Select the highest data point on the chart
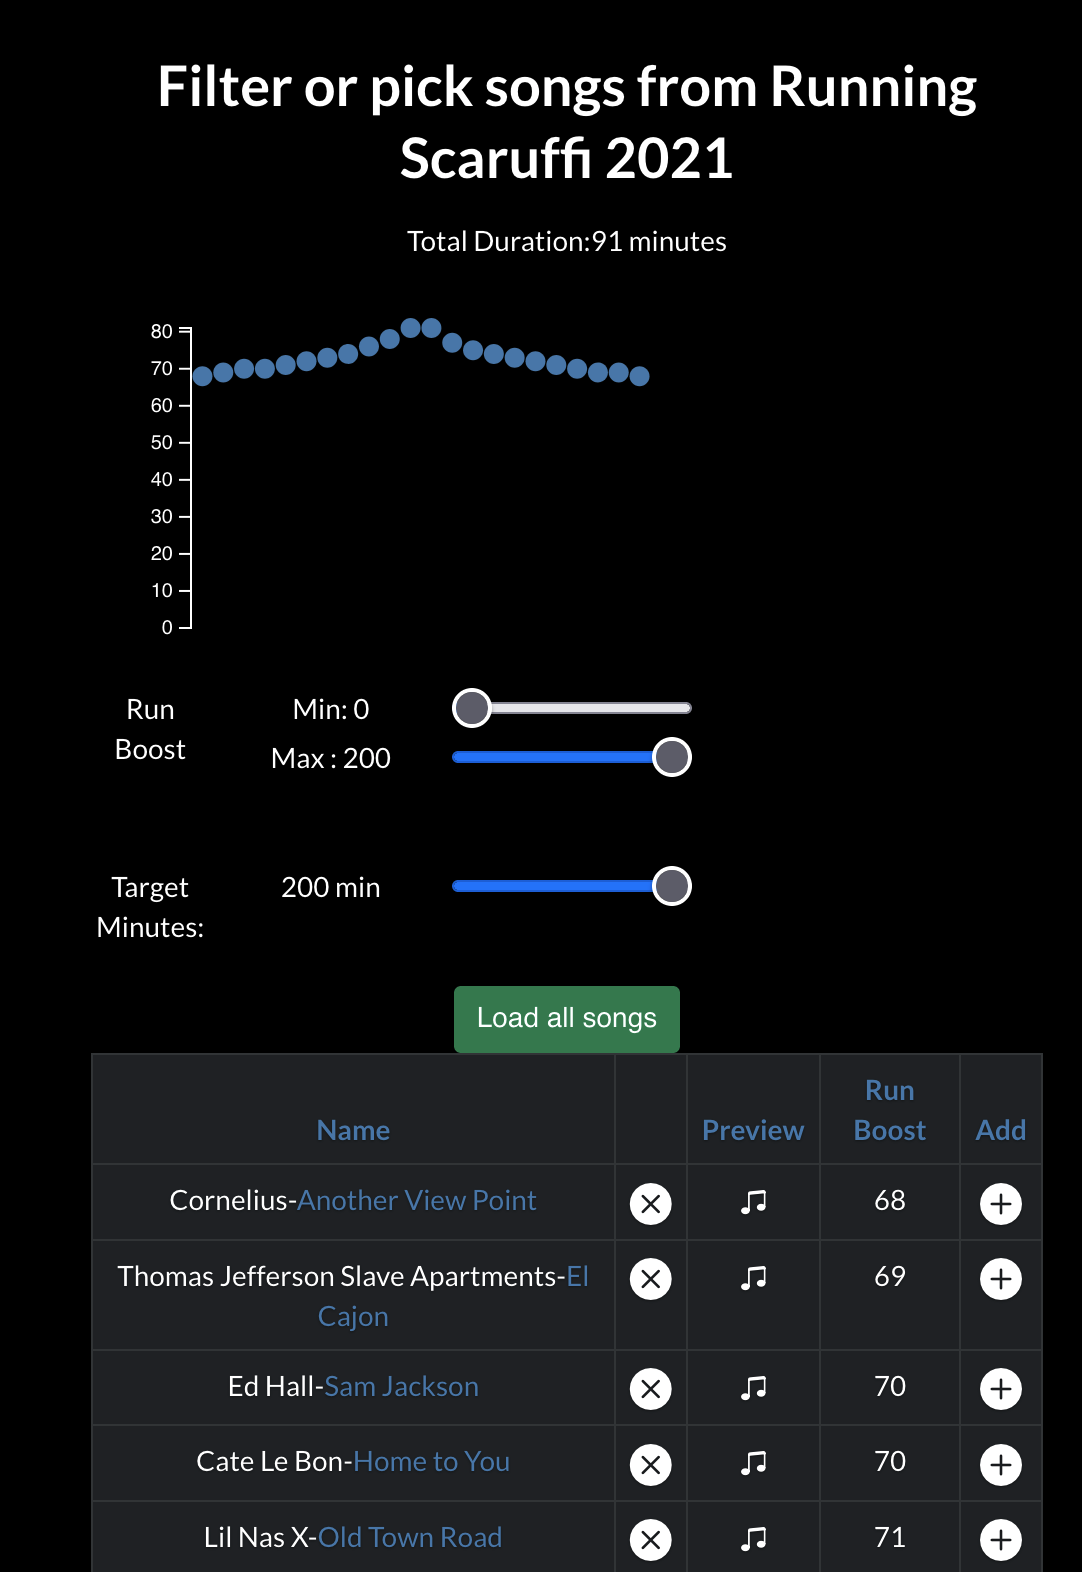1082x1572 pixels. tap(410, 326)
